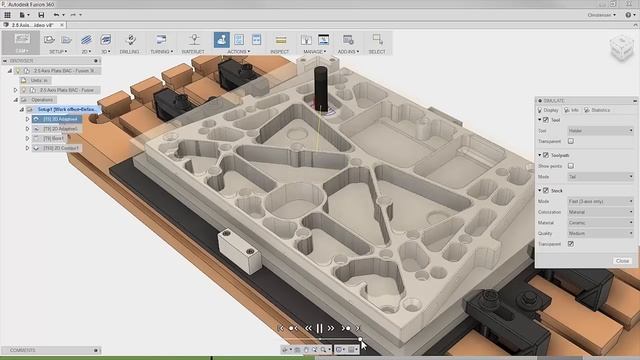Select the Waterjet tool icon

[x=194, y=40]
